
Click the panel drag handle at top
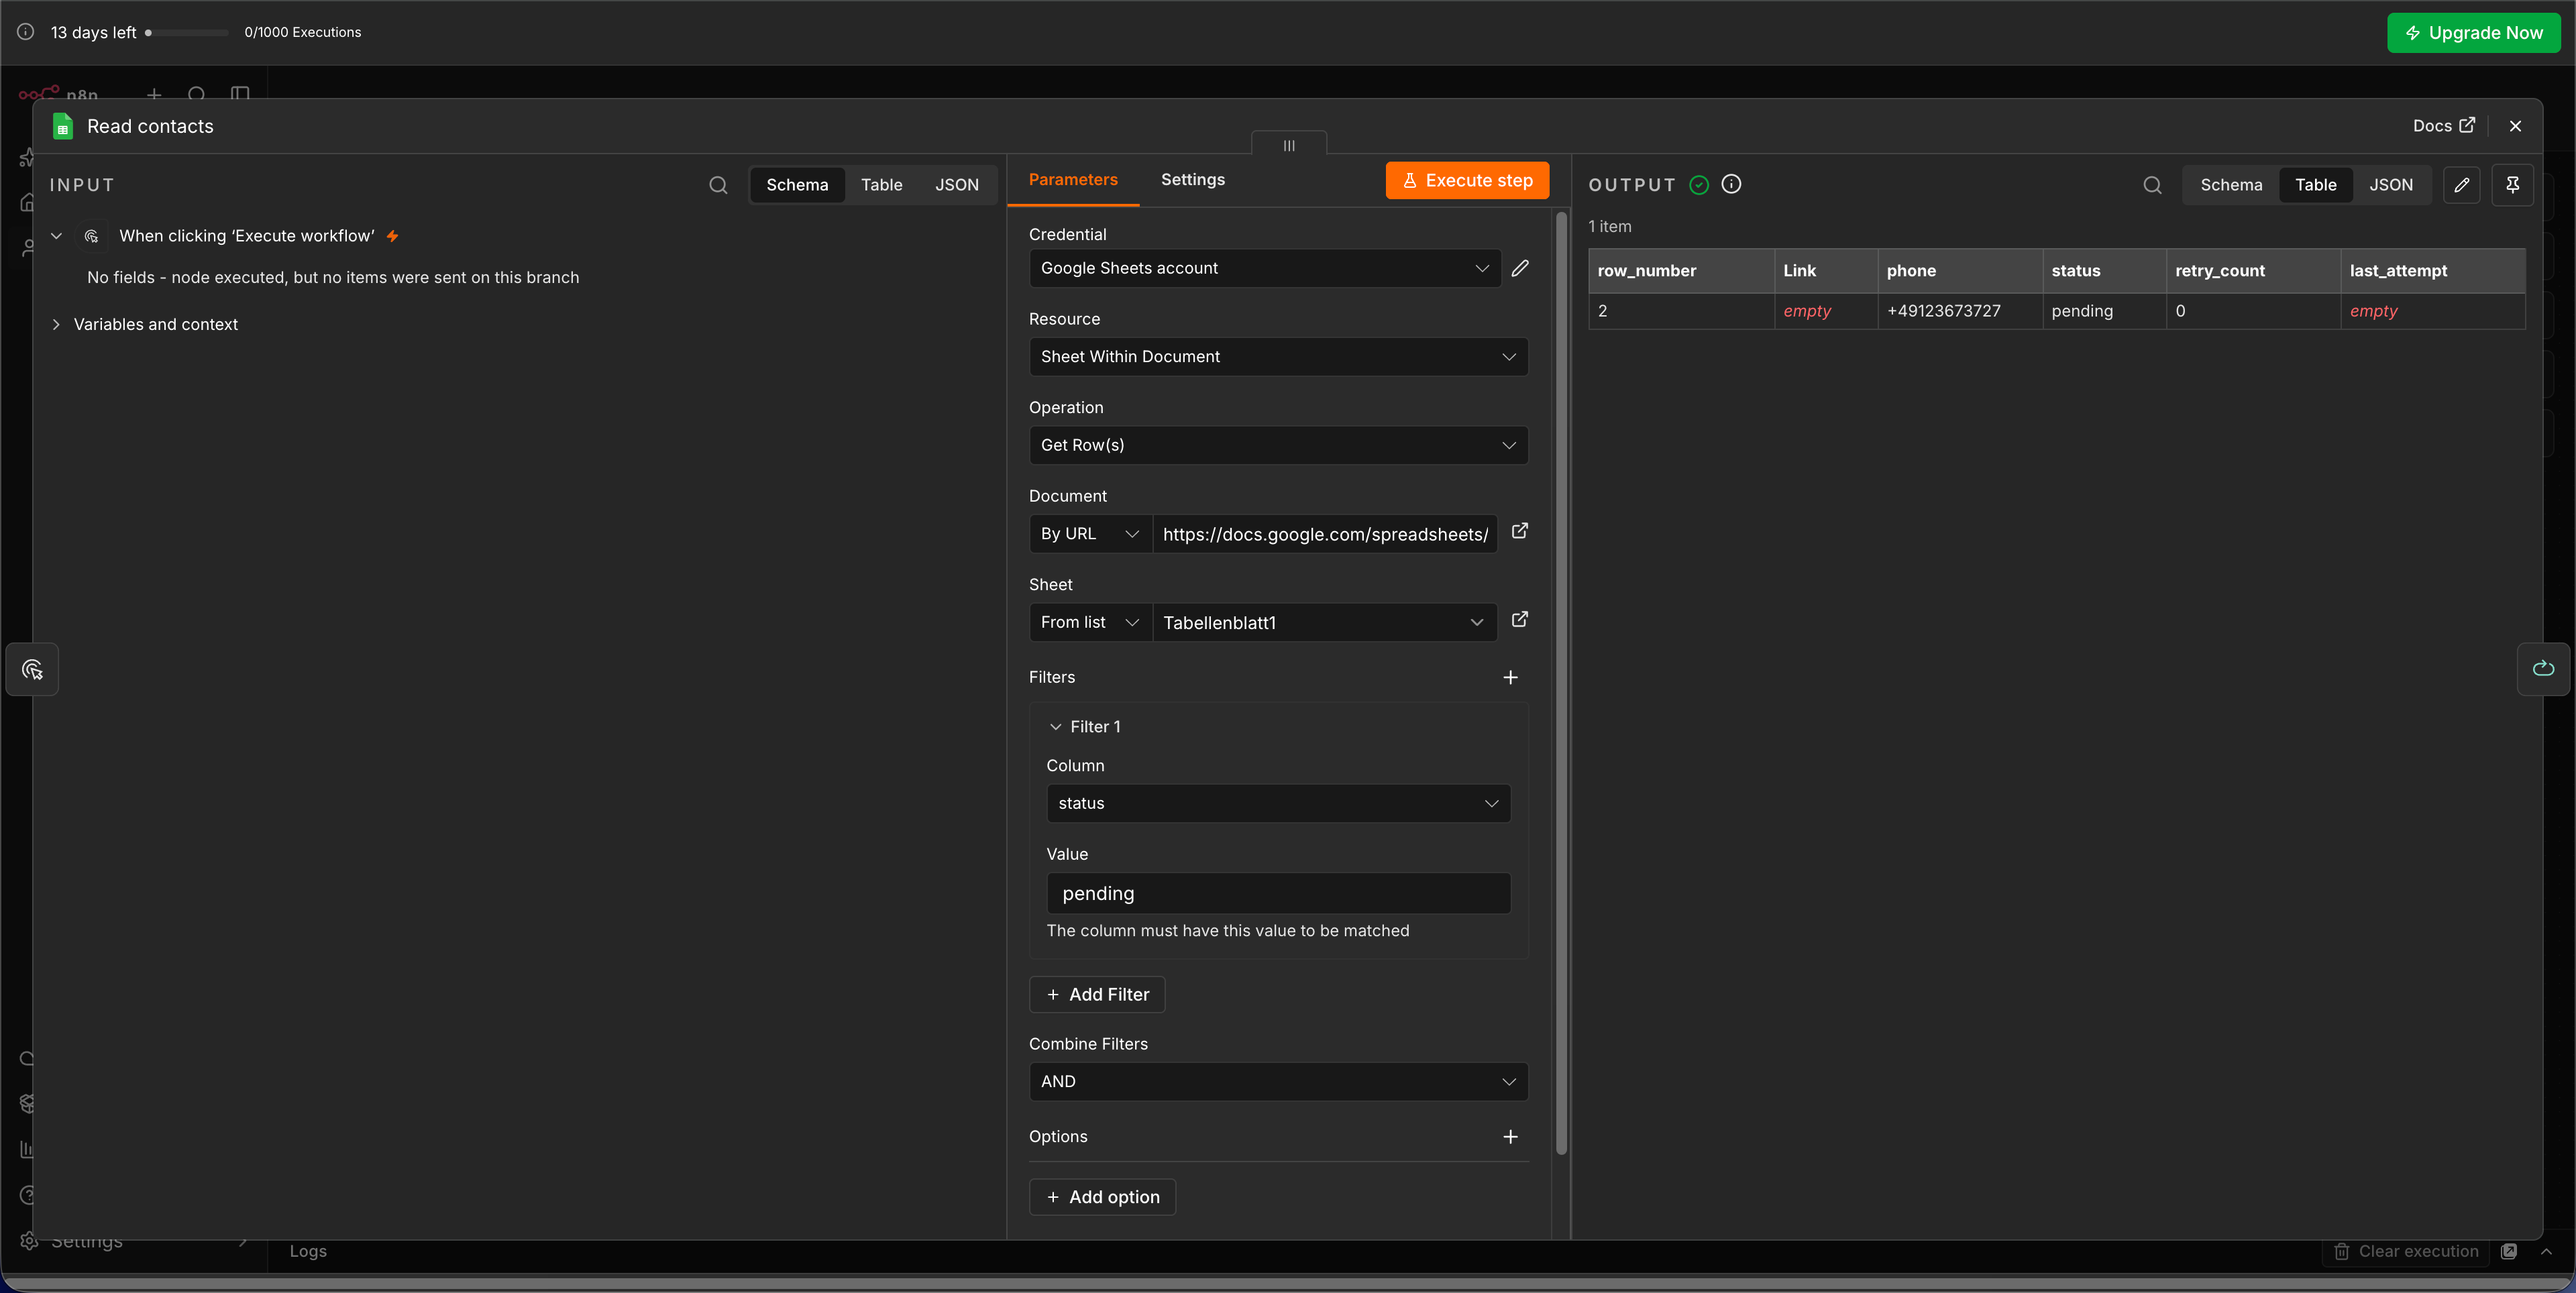click(x=1289, y=145)
